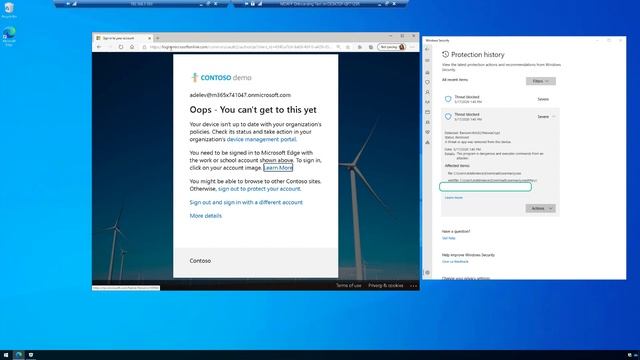Screen dimensions: 640x360
Task: Expand the first Threat blocked entry
Action: (500, 99)
